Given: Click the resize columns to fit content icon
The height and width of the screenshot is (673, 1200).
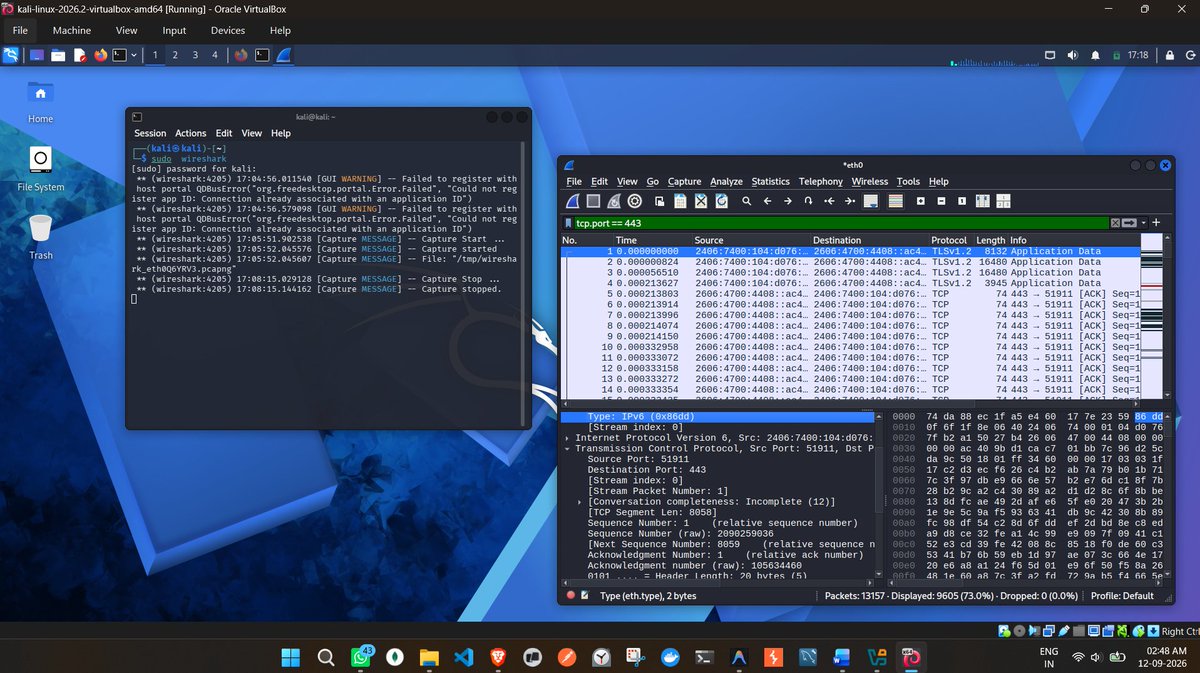Looking at the screenshot, I should (982, 200).
